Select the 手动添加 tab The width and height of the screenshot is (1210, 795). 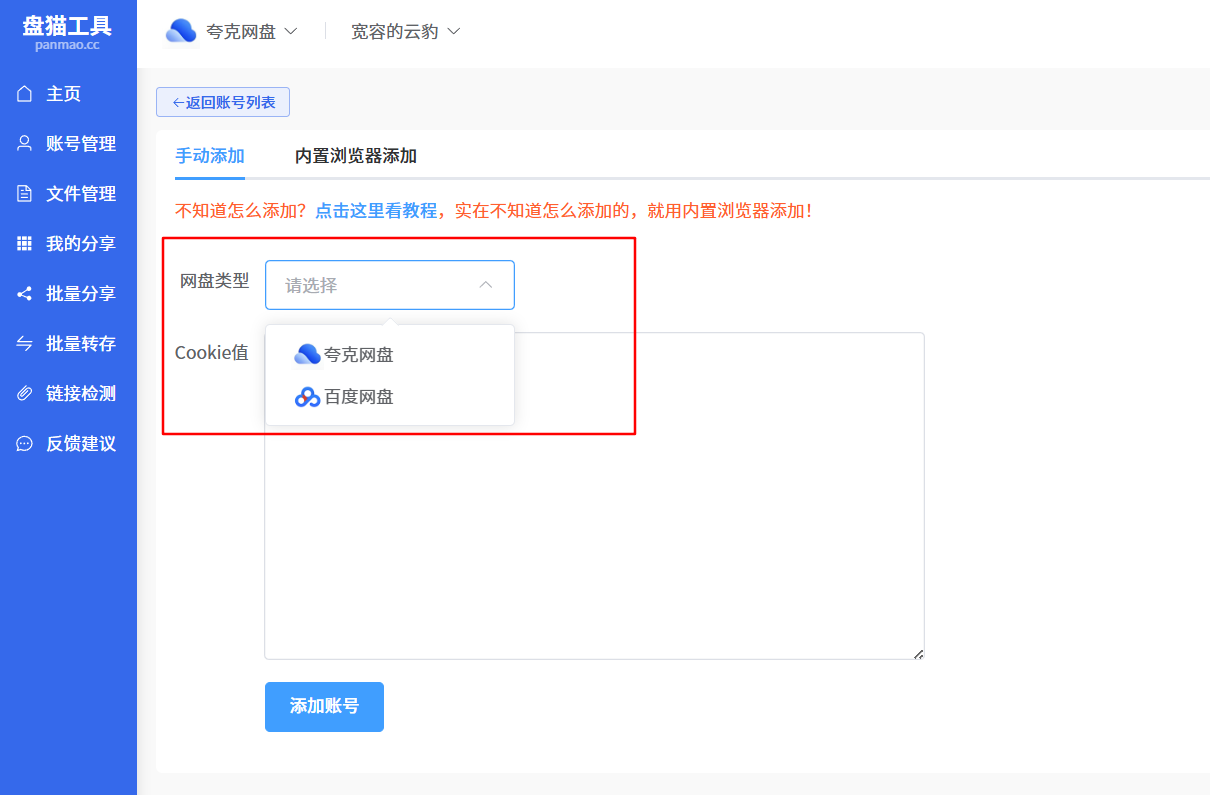point(210,156)
